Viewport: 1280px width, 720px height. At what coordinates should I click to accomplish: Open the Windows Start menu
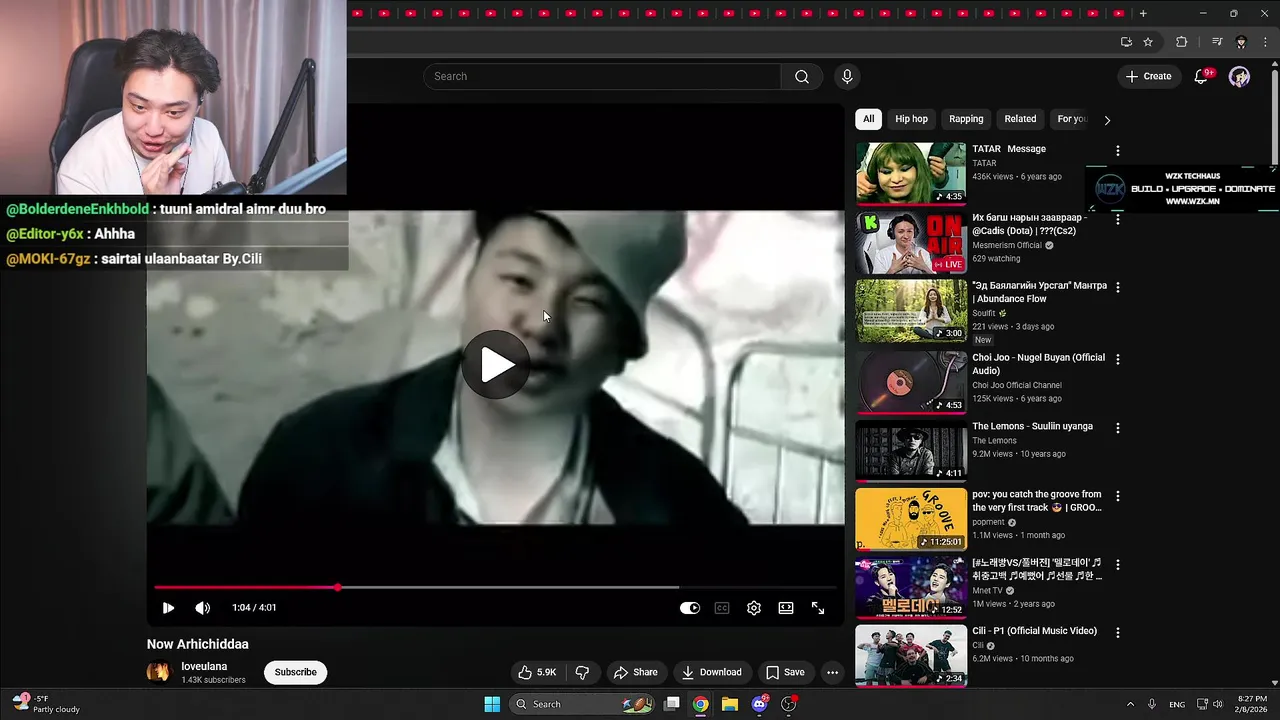coord(492,704)
